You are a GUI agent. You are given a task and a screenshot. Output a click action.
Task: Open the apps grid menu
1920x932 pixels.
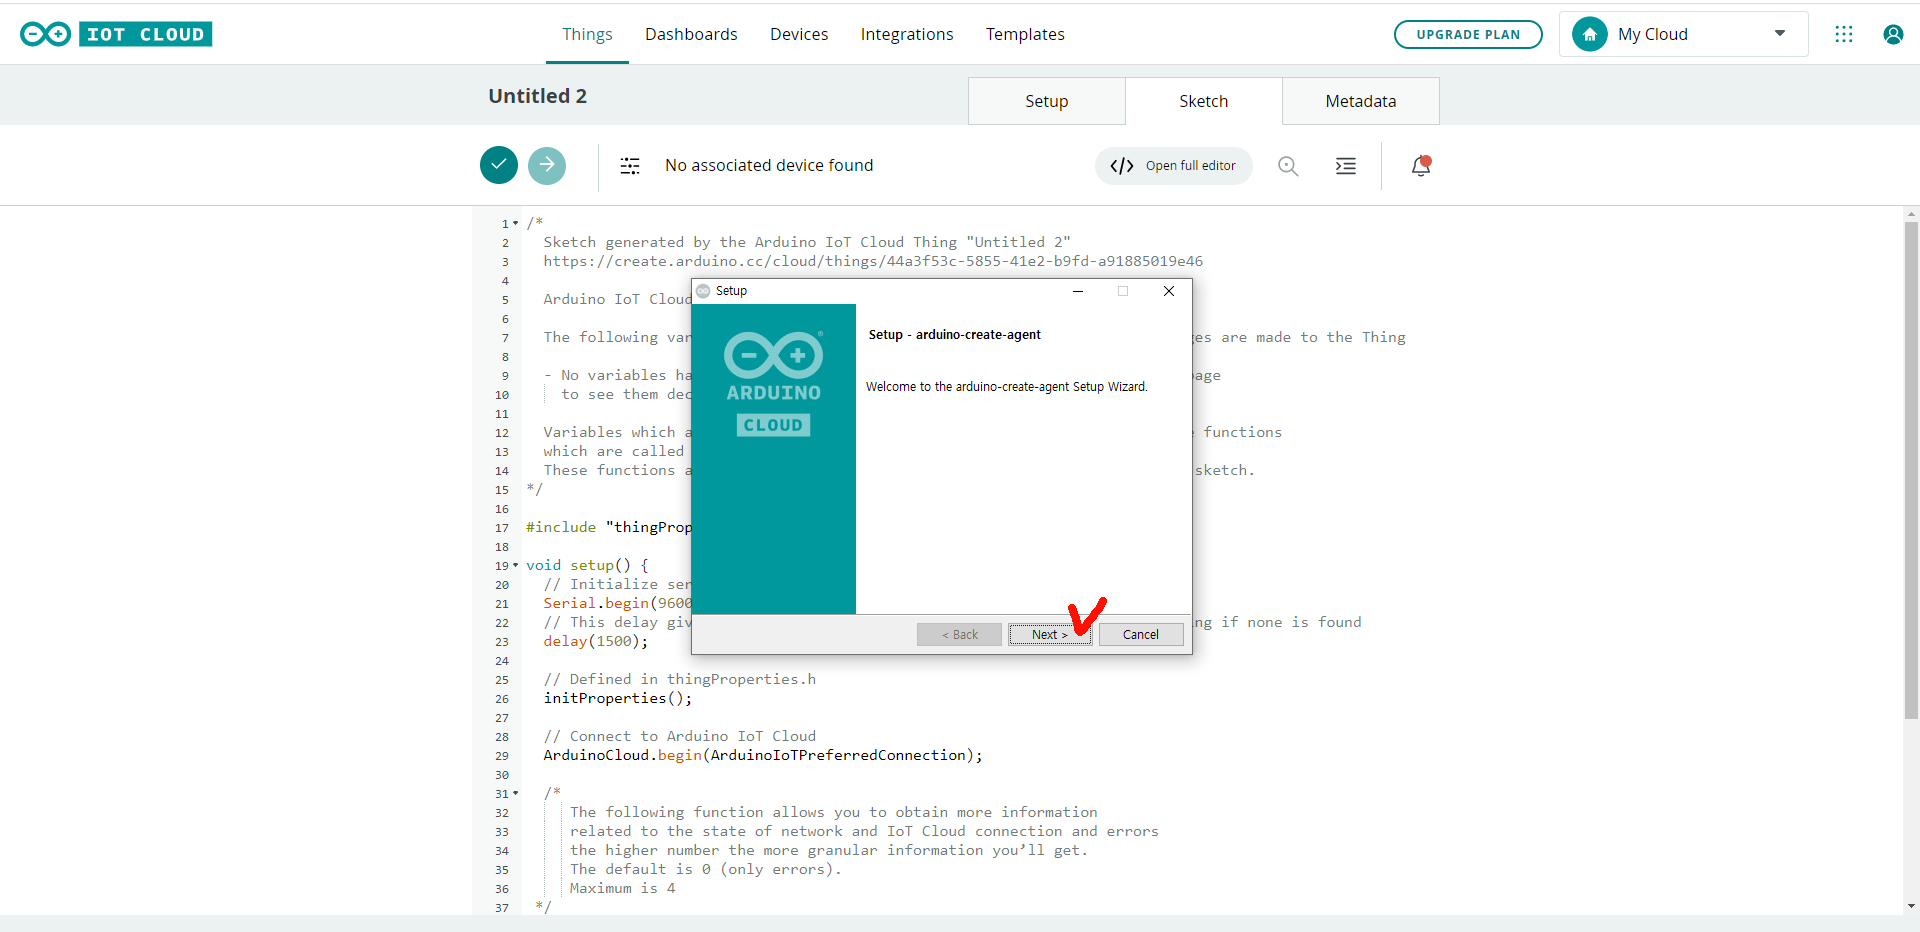1844,34
